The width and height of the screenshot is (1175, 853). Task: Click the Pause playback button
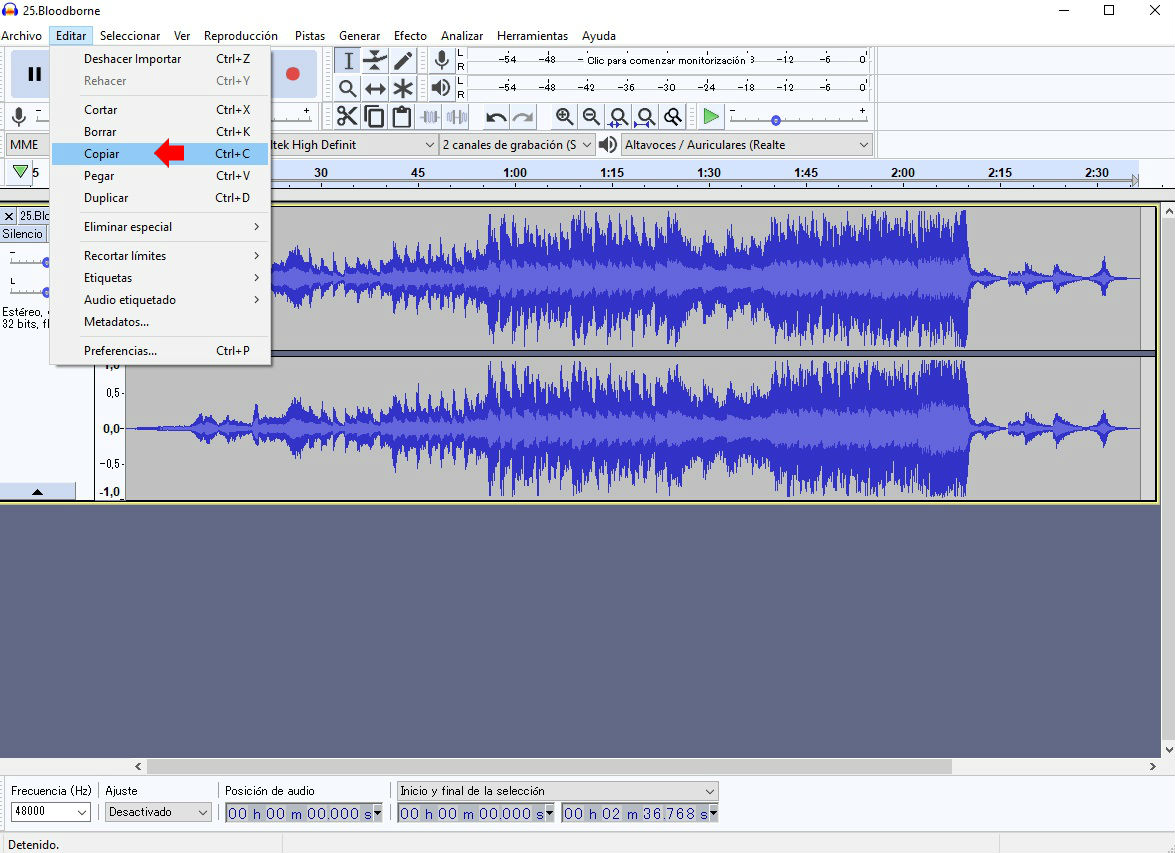click(x=34, y=73)
